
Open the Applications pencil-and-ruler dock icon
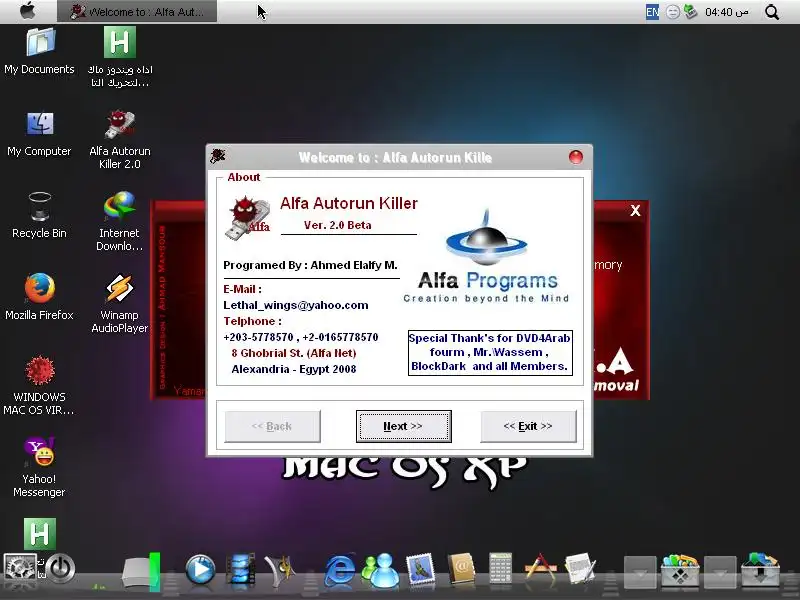click(540, 568)
